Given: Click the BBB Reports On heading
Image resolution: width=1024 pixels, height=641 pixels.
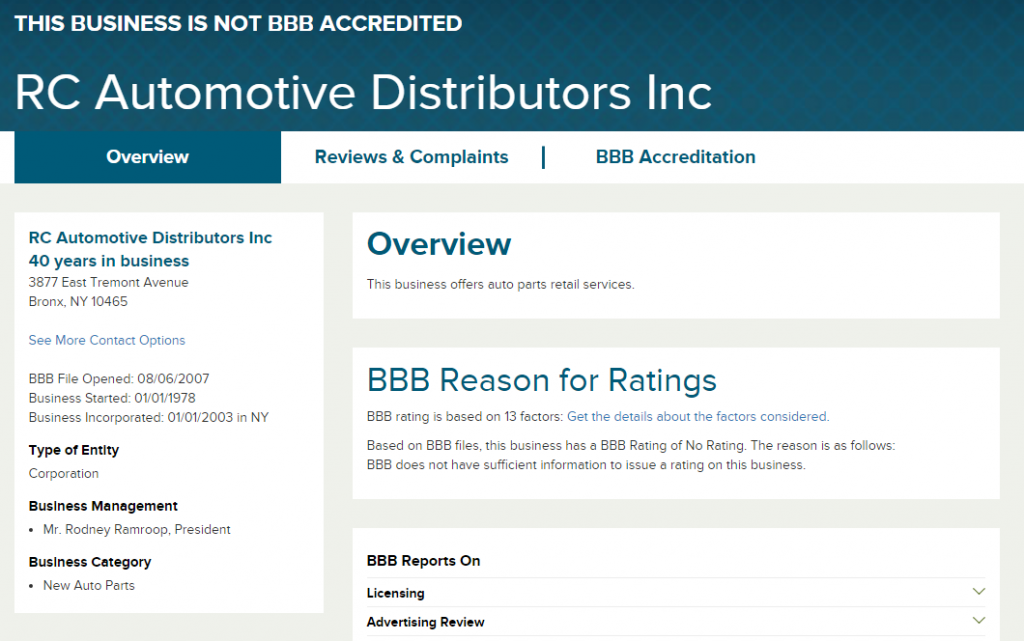Looking at the screenshot, I should 423,561.
